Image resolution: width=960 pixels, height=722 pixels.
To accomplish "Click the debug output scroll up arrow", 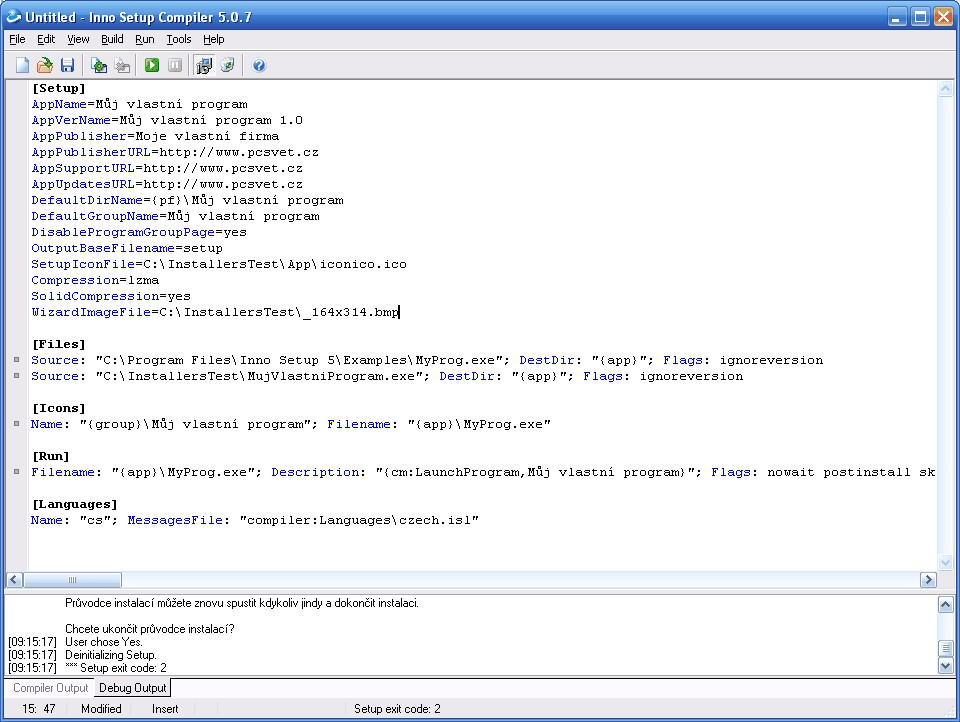I will point(945,604).
